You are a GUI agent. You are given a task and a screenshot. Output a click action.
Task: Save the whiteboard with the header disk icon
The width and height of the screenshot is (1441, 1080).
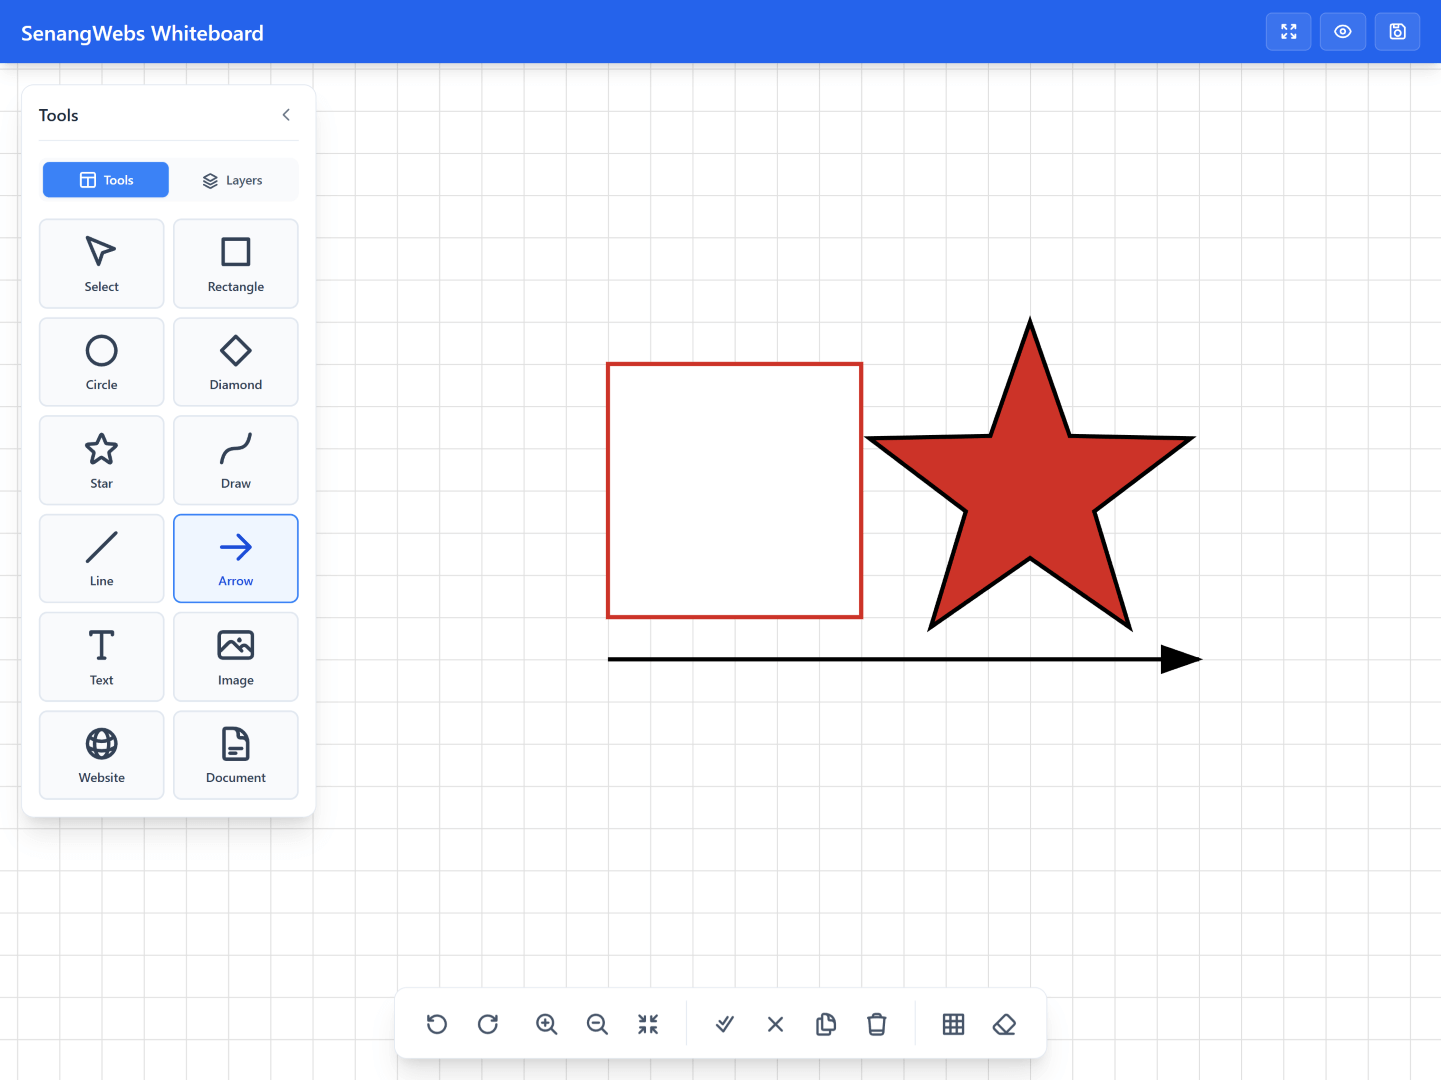1398,32
